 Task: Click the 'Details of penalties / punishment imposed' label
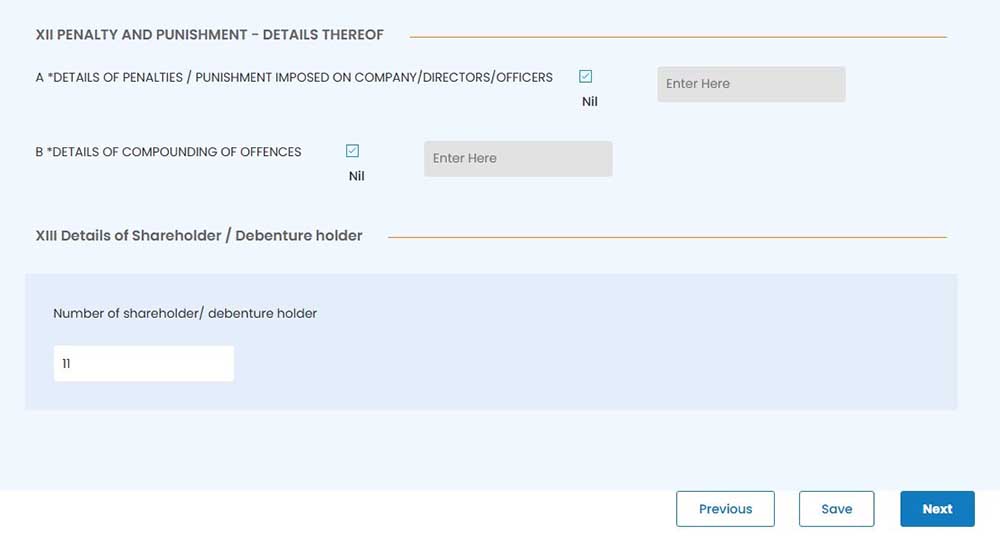[294, 77]
